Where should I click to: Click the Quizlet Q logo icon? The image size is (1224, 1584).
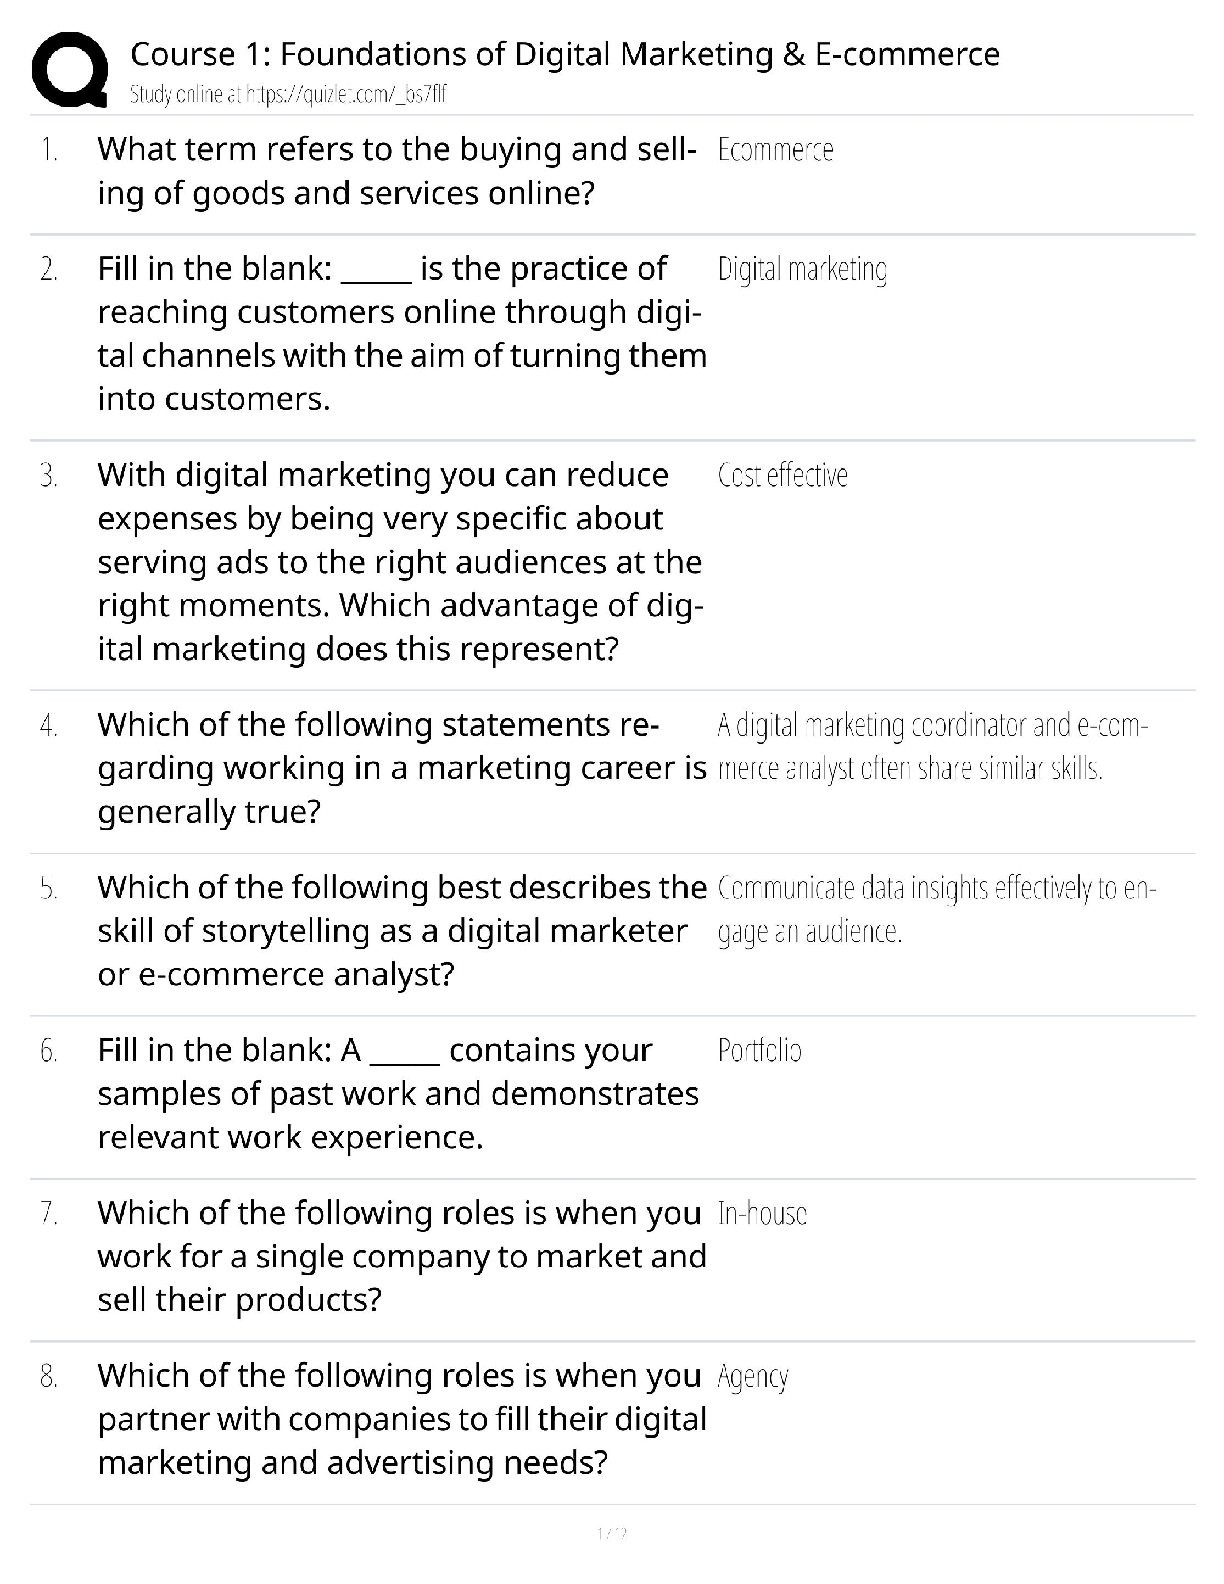tap(69, 68)
